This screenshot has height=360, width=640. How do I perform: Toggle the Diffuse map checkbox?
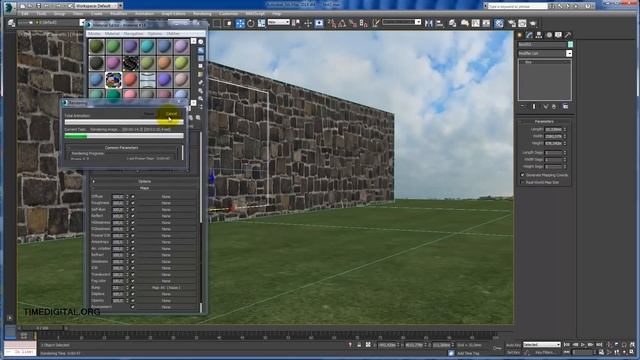coord(133,197)
